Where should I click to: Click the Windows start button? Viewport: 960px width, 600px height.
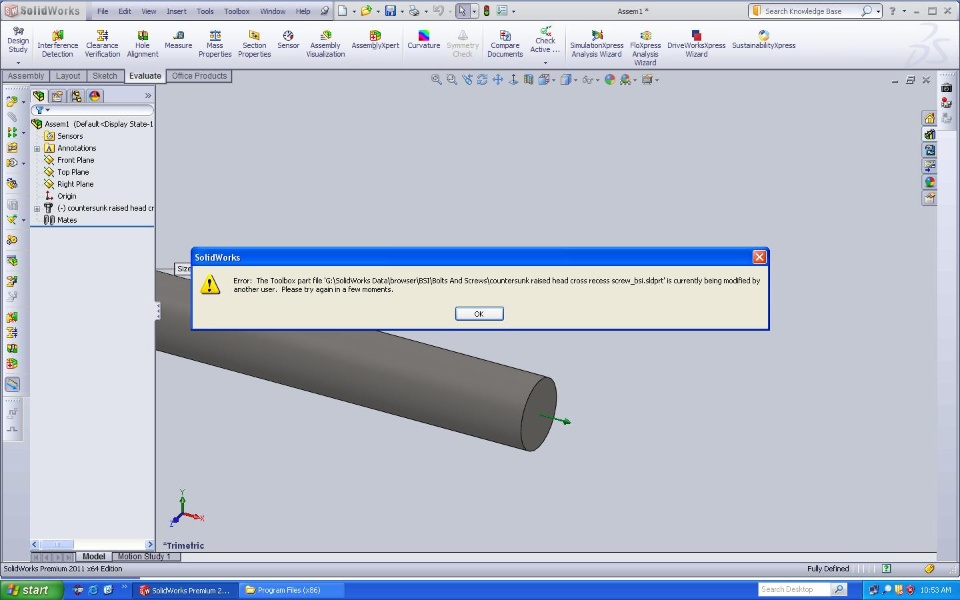[31, 590]
